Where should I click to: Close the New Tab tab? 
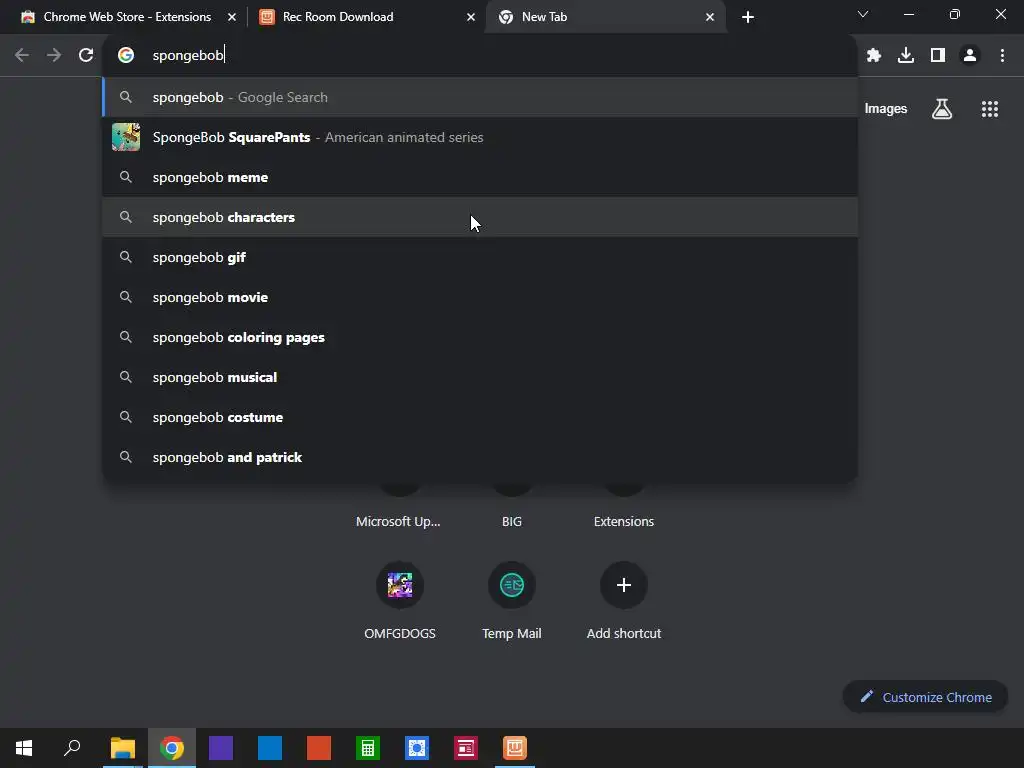pyautogui.click(x=710, y=17)
